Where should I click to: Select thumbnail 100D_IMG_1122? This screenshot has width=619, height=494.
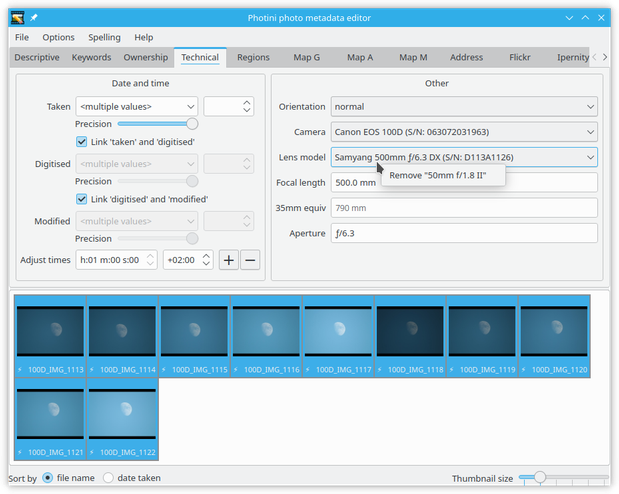tap(122, 419)
